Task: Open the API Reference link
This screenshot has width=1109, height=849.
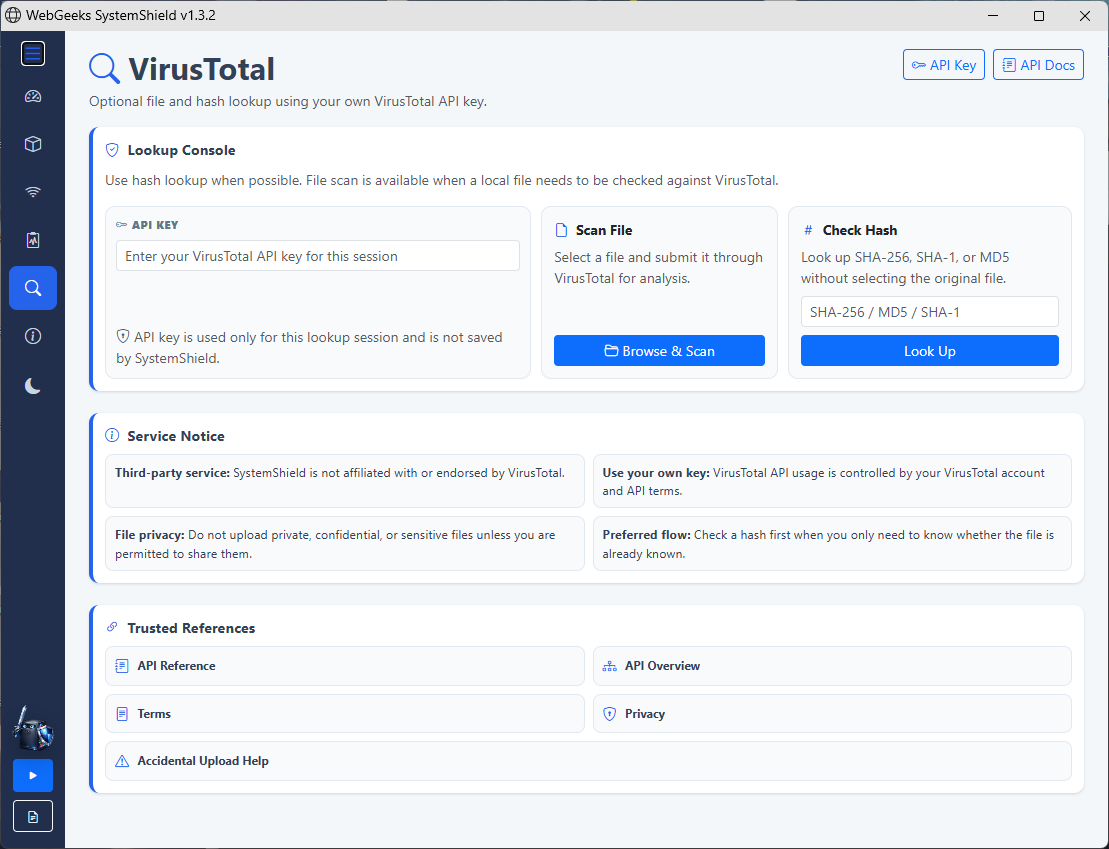Action: [344, 666]
